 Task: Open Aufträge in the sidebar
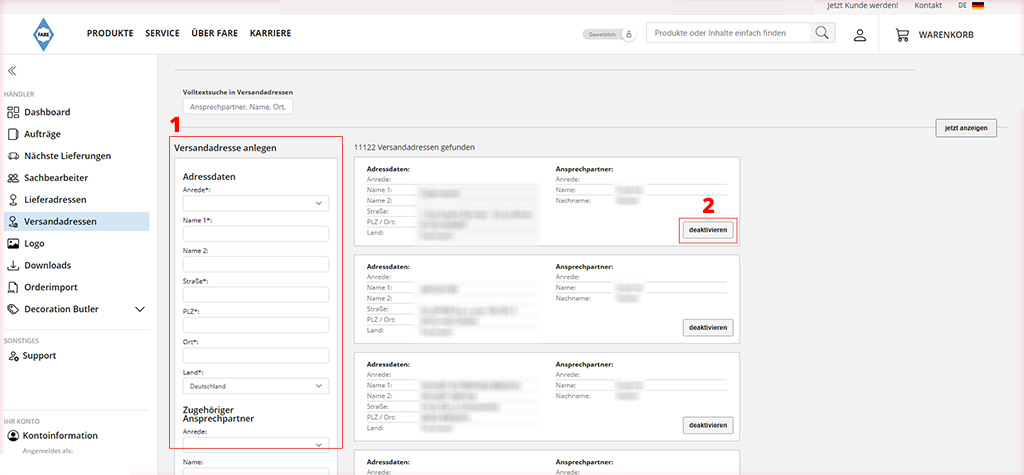[43, 134]
